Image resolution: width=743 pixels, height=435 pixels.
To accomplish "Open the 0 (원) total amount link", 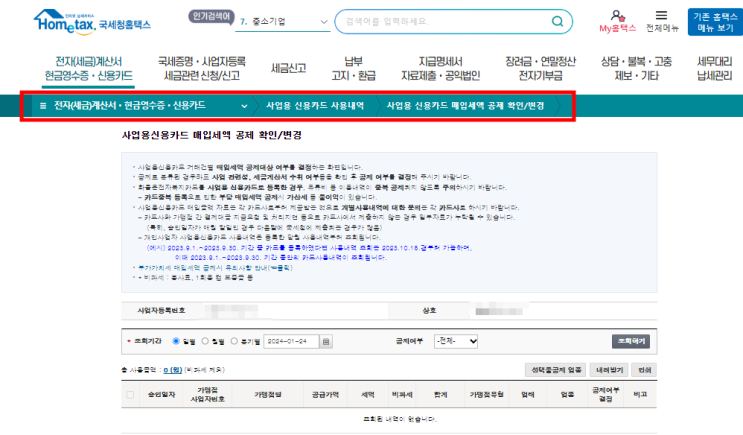I will [173, 370].
